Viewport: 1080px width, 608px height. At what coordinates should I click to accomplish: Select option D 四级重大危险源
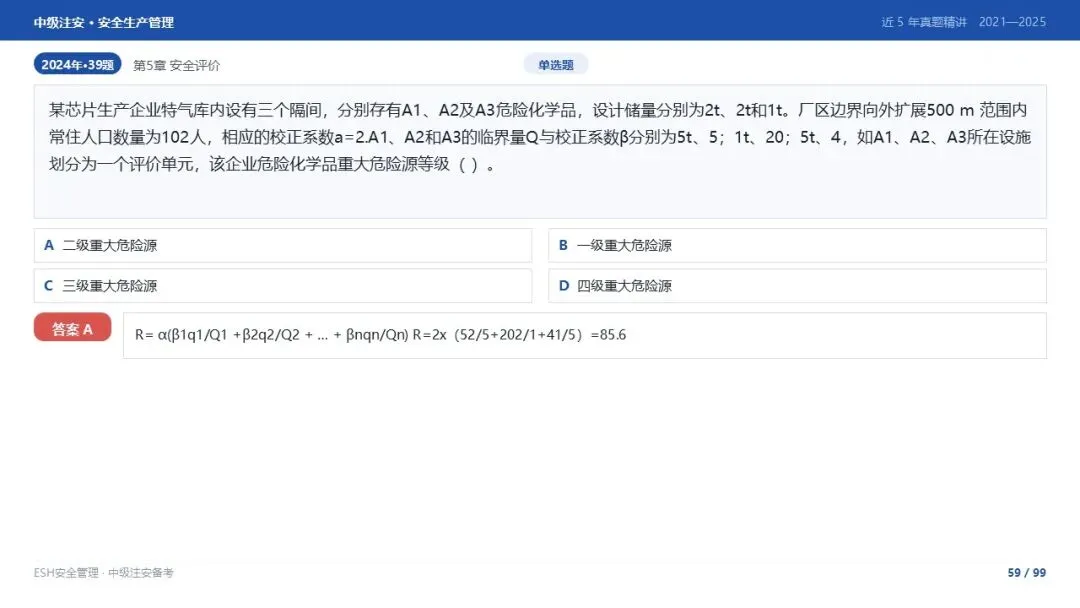(x=797, y=286)
